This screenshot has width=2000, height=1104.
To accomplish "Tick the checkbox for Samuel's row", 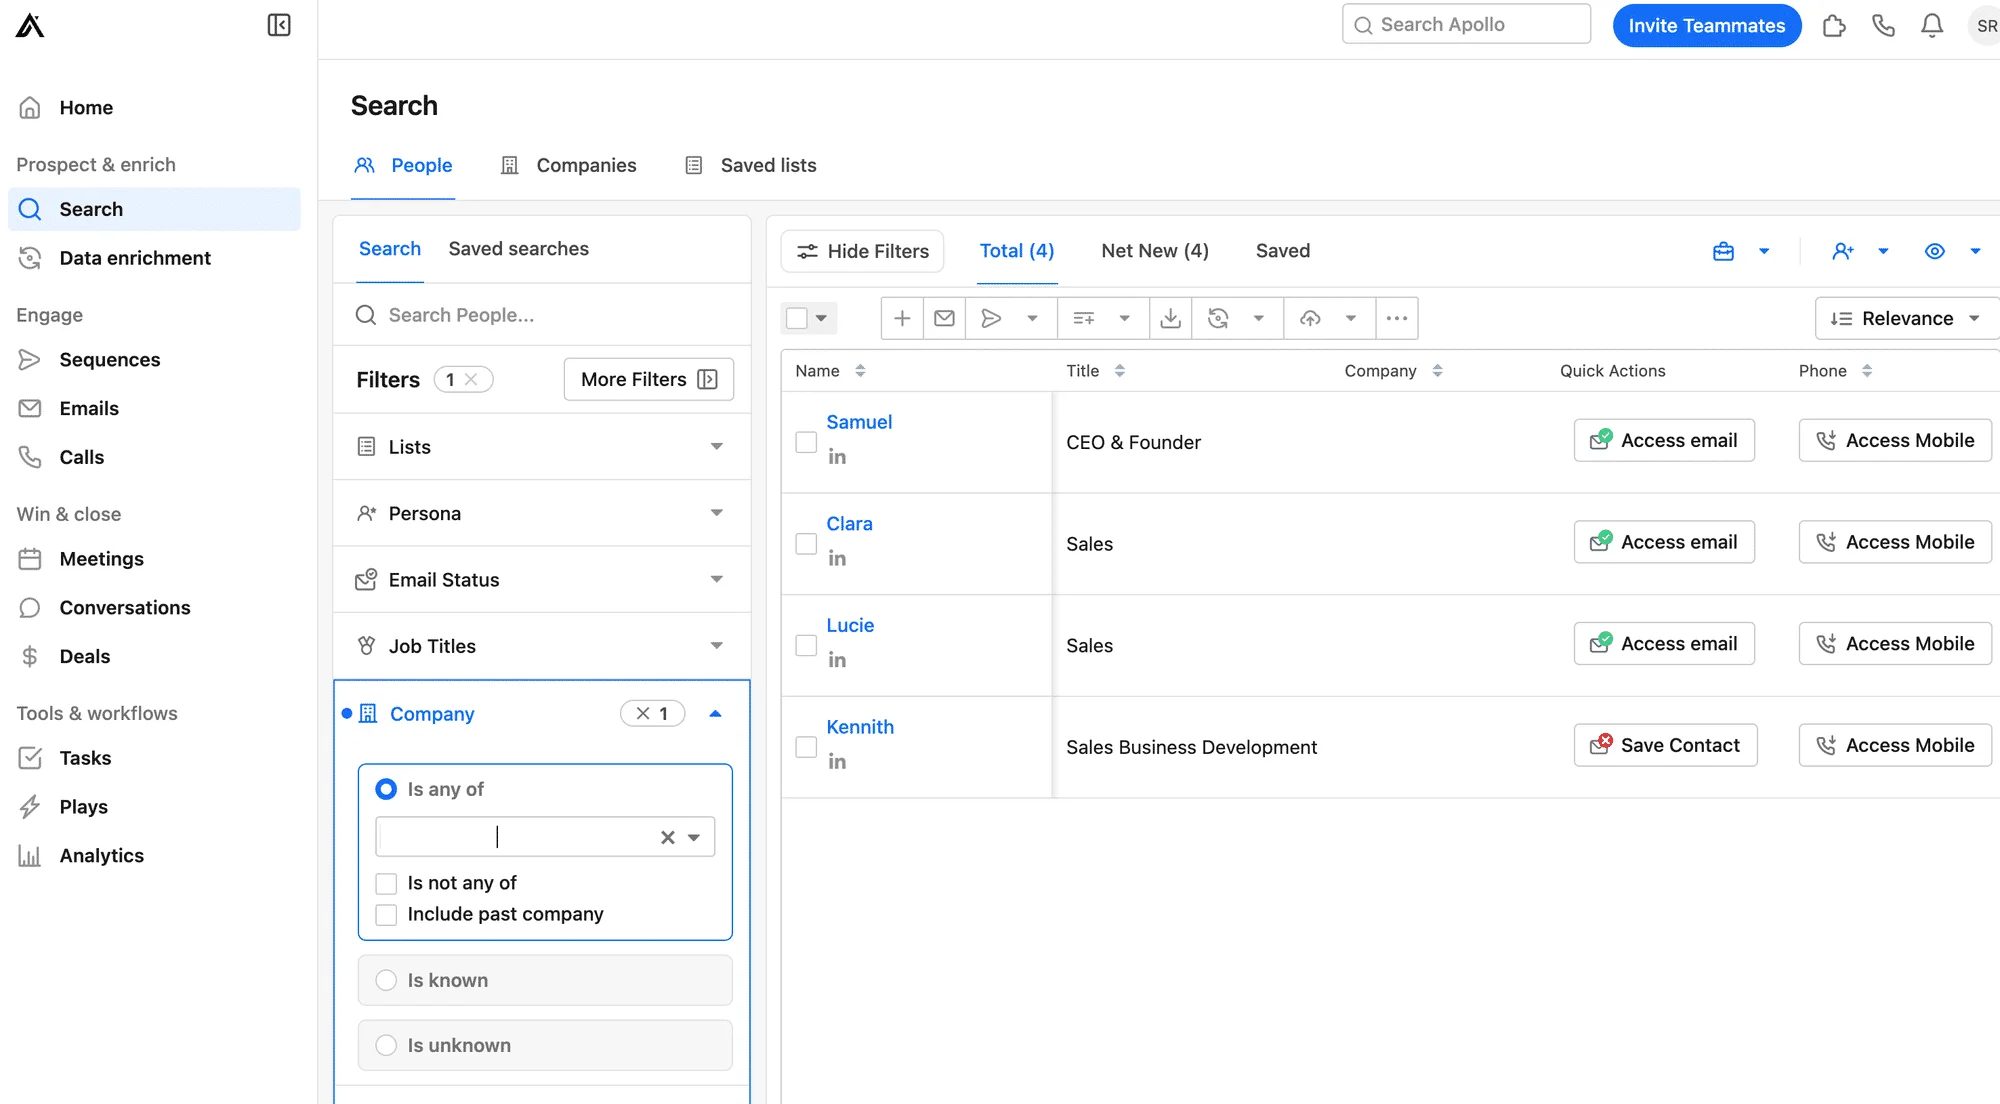I will (x=806, y=442).
